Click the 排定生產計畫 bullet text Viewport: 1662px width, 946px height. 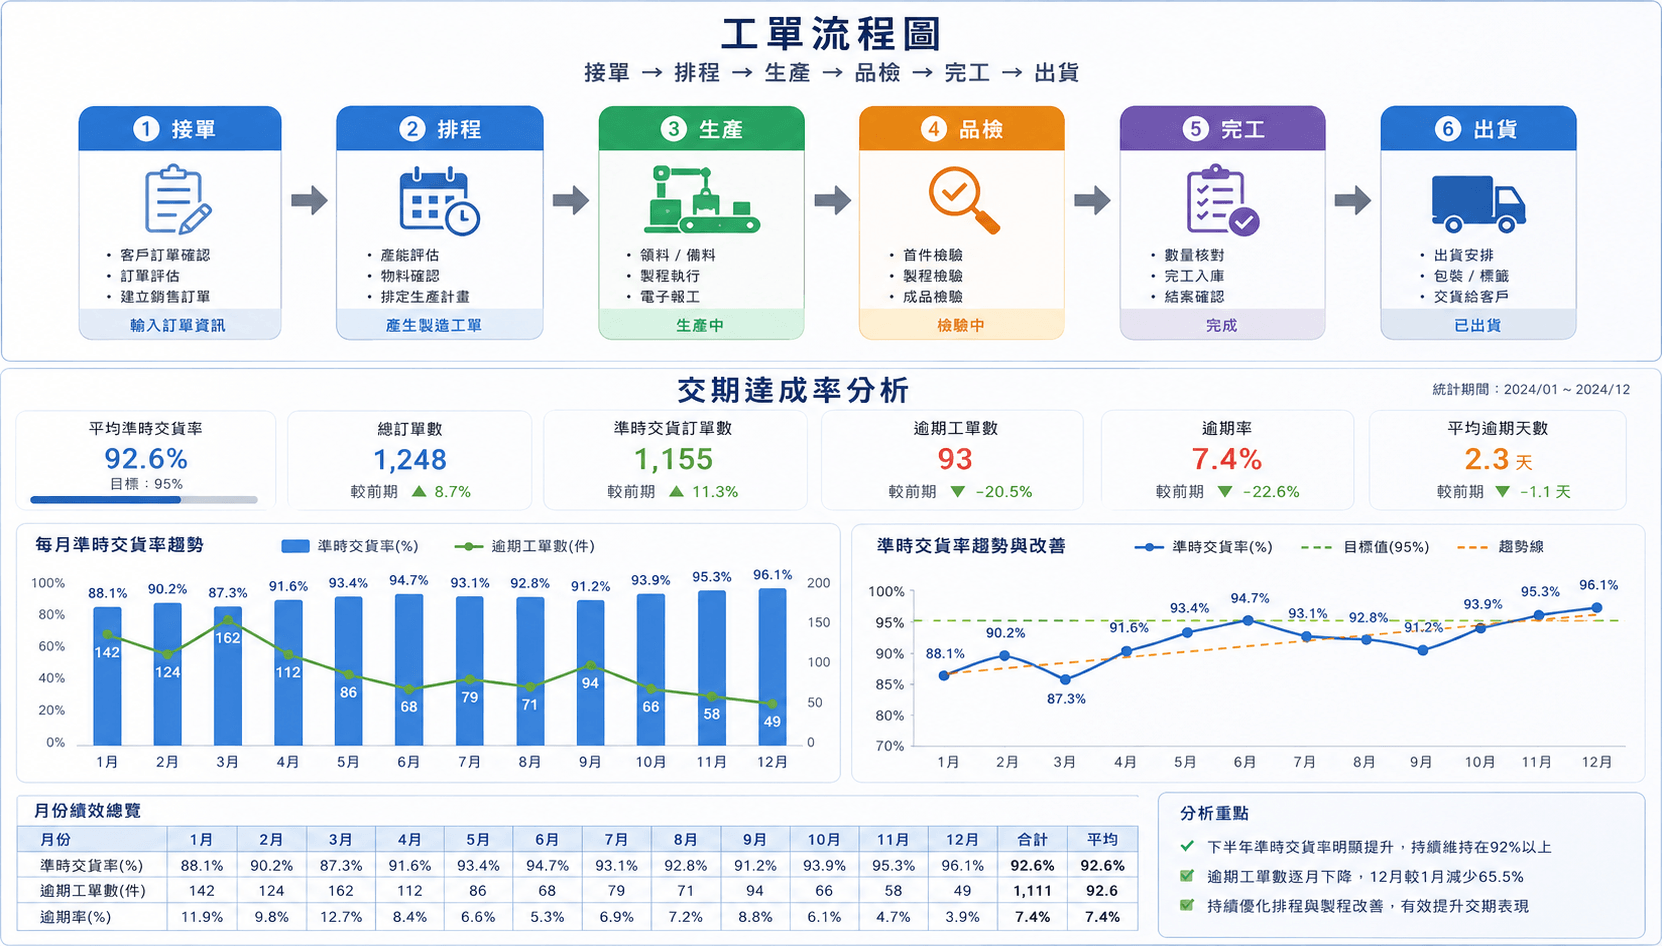click(425, 297)
